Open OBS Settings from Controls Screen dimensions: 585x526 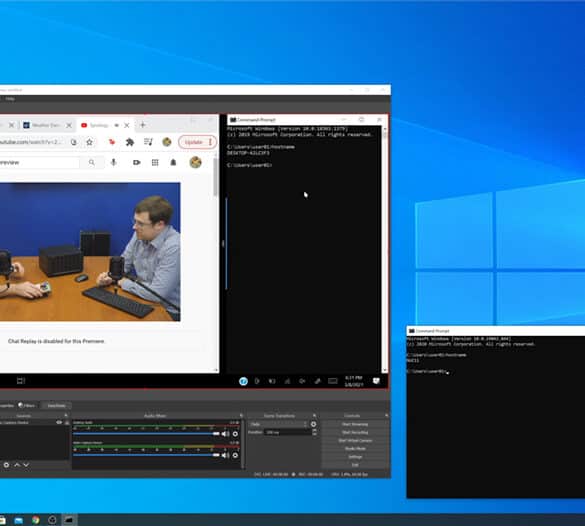tap(355, 457)
